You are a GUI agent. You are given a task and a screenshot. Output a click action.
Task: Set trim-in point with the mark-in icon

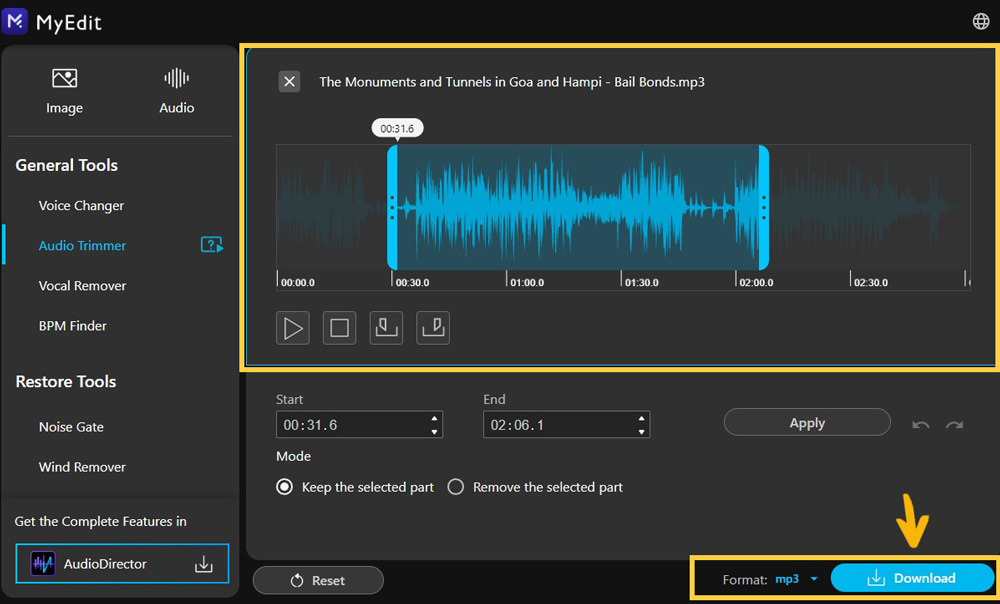point(386,327)
